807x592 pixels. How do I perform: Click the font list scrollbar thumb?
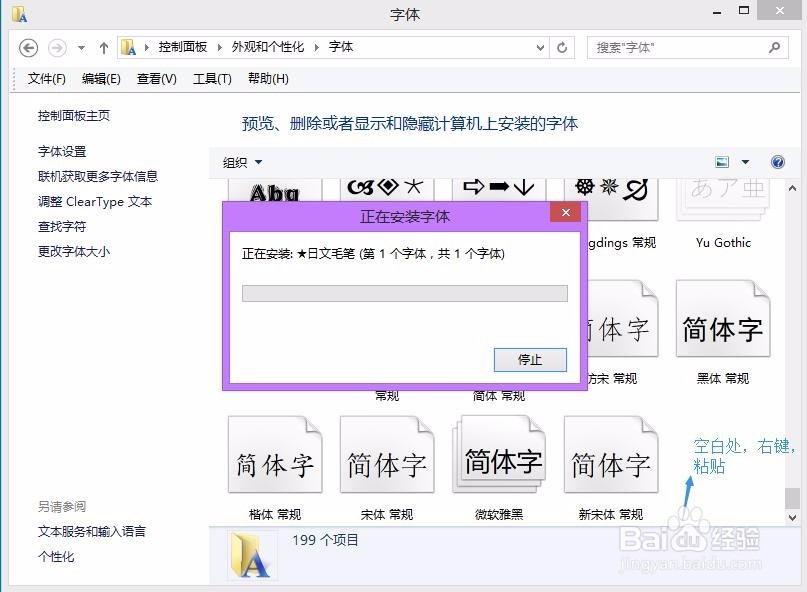[793, 498]
